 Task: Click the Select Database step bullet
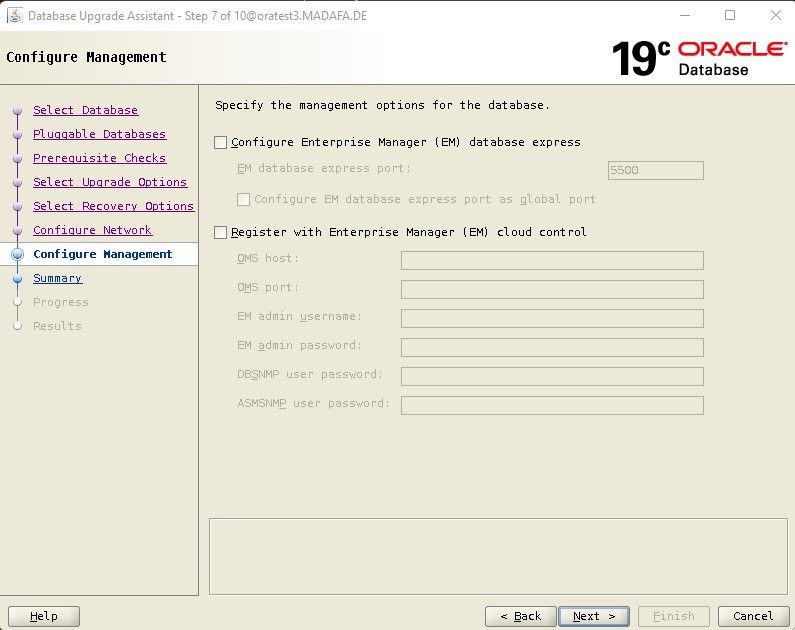(18, 110)
